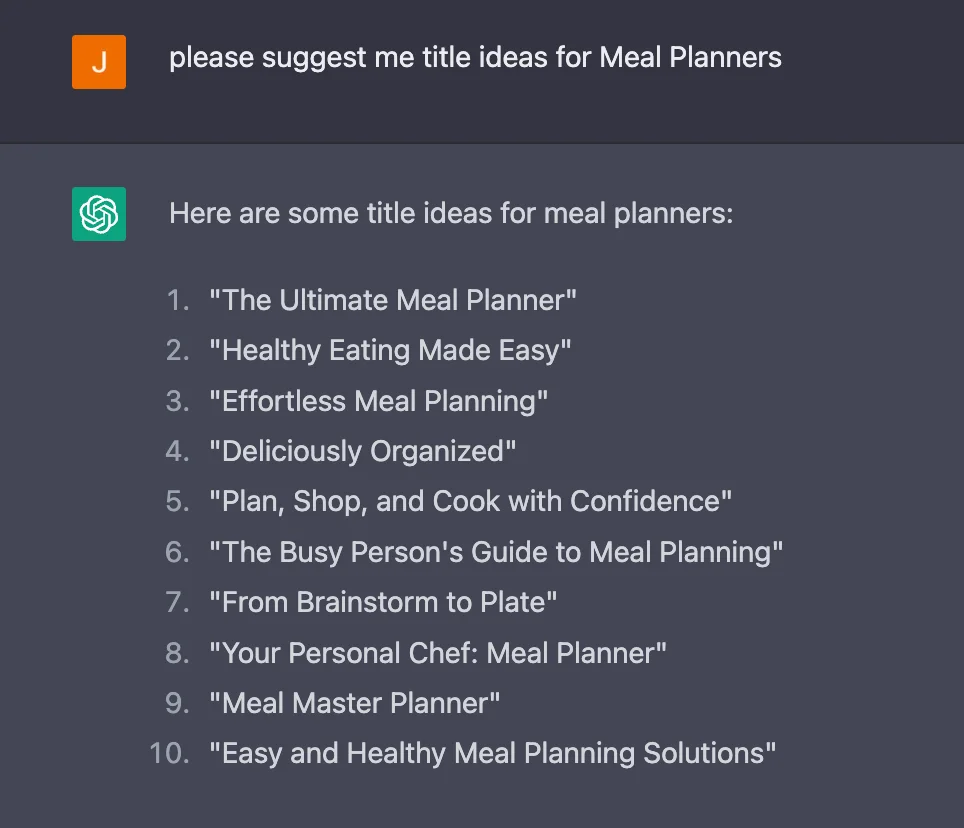
Task: Click list number 3 marker
Action: click(178, 401)
